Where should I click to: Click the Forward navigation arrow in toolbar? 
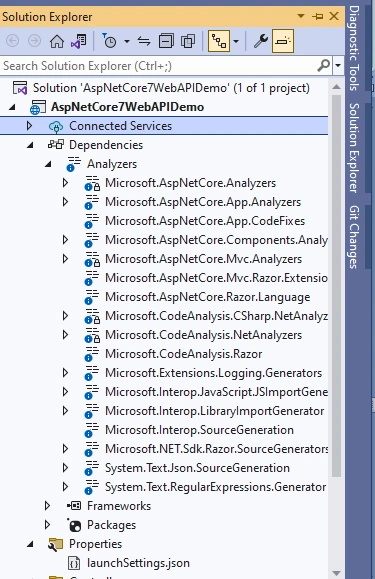34,41
